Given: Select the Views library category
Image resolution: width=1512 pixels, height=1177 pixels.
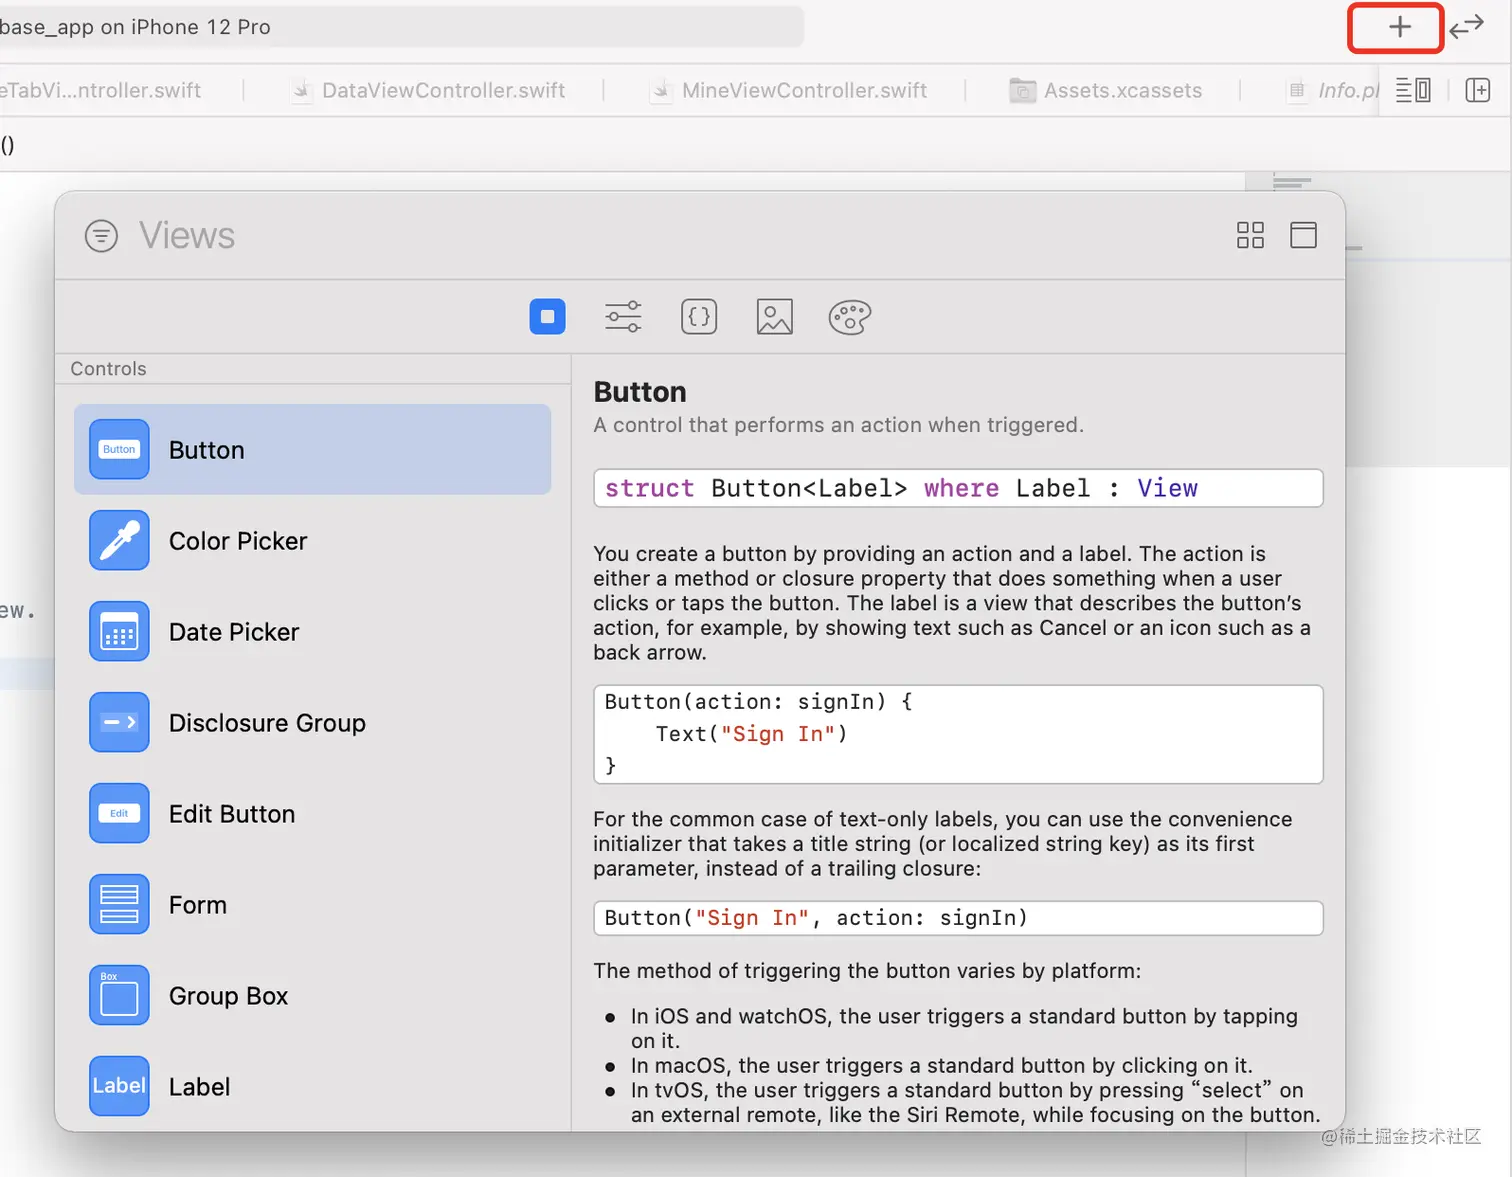Looking at the screenshot, I should (547, 317).
